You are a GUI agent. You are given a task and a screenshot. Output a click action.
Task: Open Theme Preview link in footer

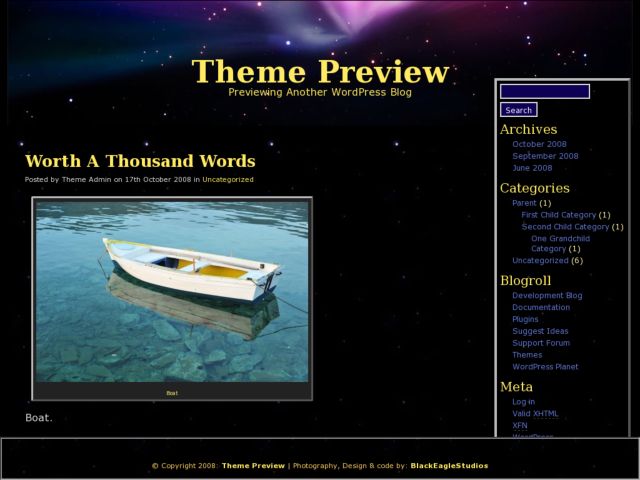[x=253, y=466]
